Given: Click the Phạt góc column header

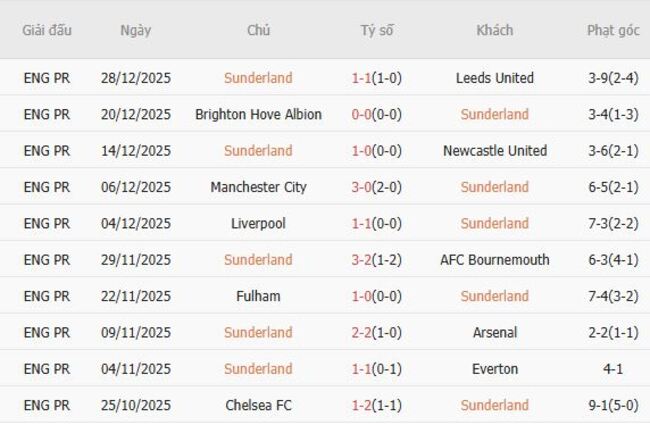Looking at the screenshot, I should (x=613, y=30).
